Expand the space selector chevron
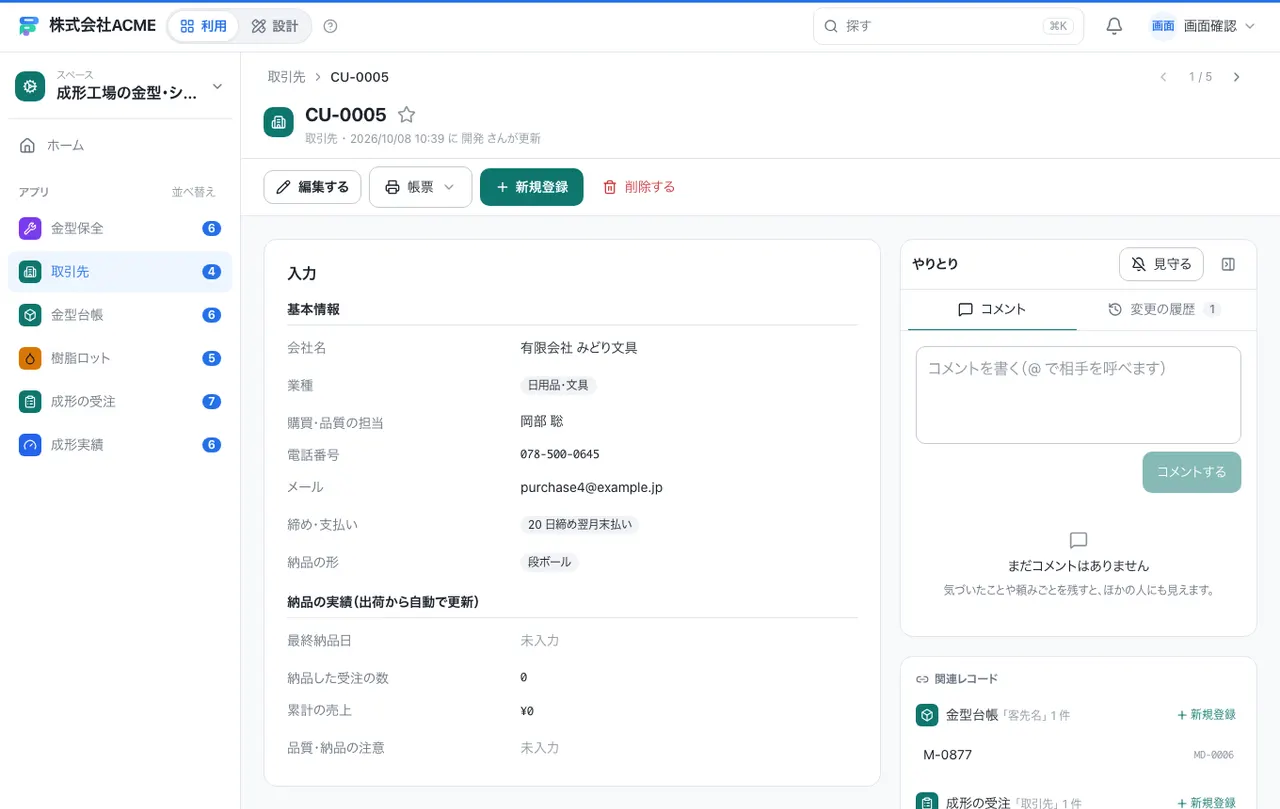The width and height of the screenshot is (1280, 809). click(218, 87)
